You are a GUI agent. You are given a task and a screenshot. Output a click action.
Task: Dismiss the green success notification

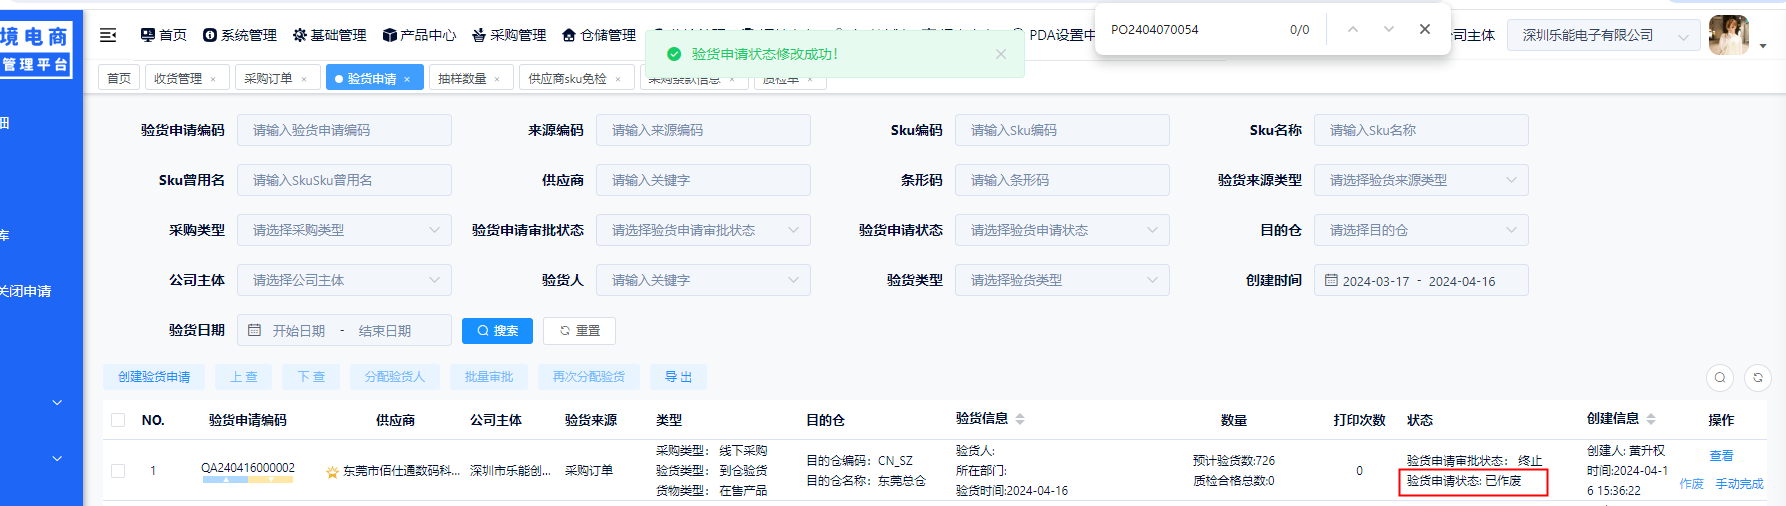tap(1000, 54)
